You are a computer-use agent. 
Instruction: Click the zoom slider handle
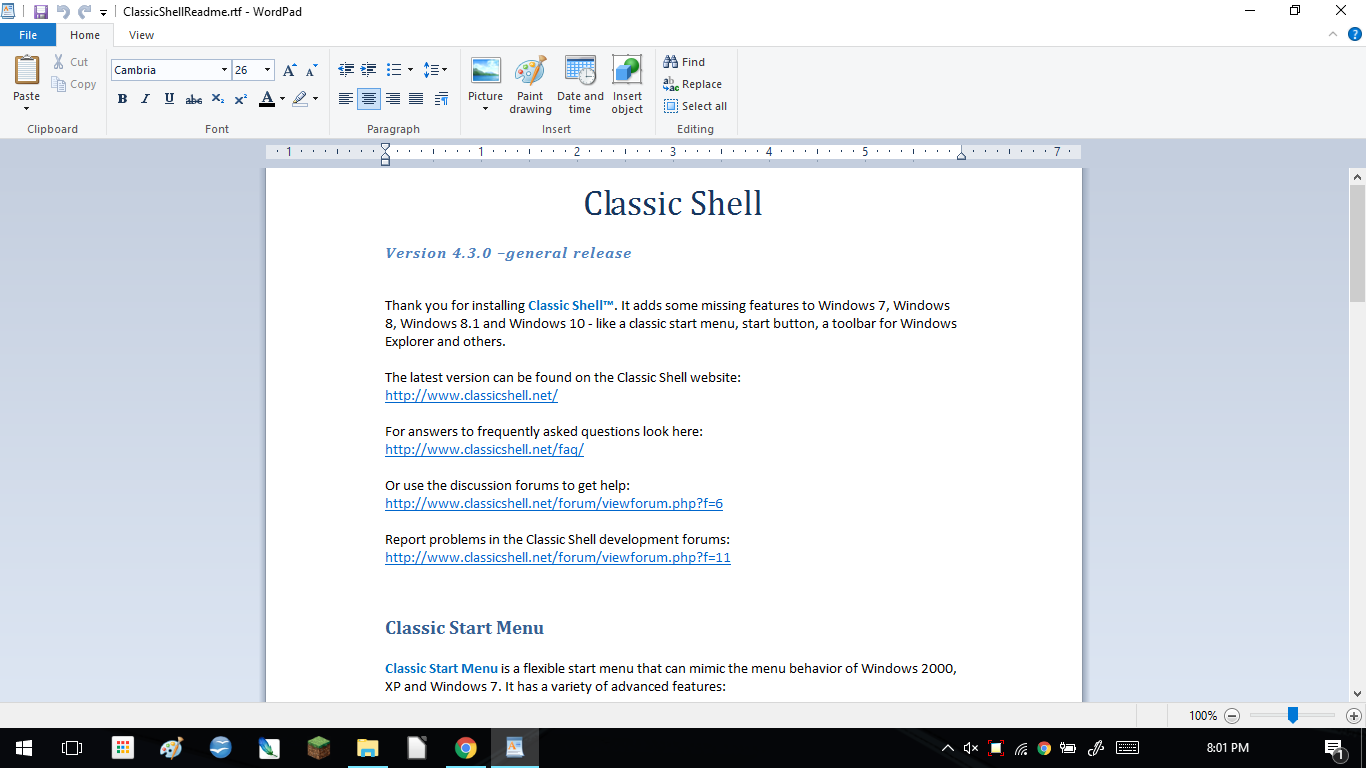(x=1293, y=715)
